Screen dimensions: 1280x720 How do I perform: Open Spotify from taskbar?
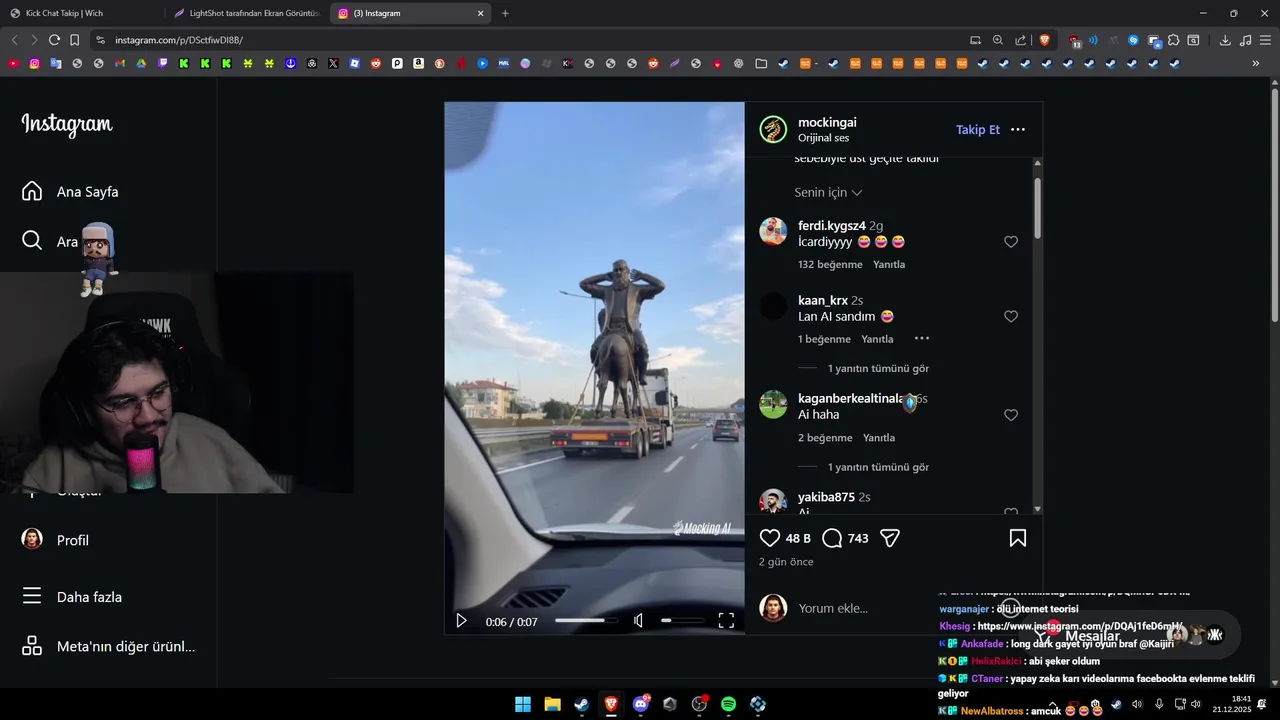coord(728,704)
